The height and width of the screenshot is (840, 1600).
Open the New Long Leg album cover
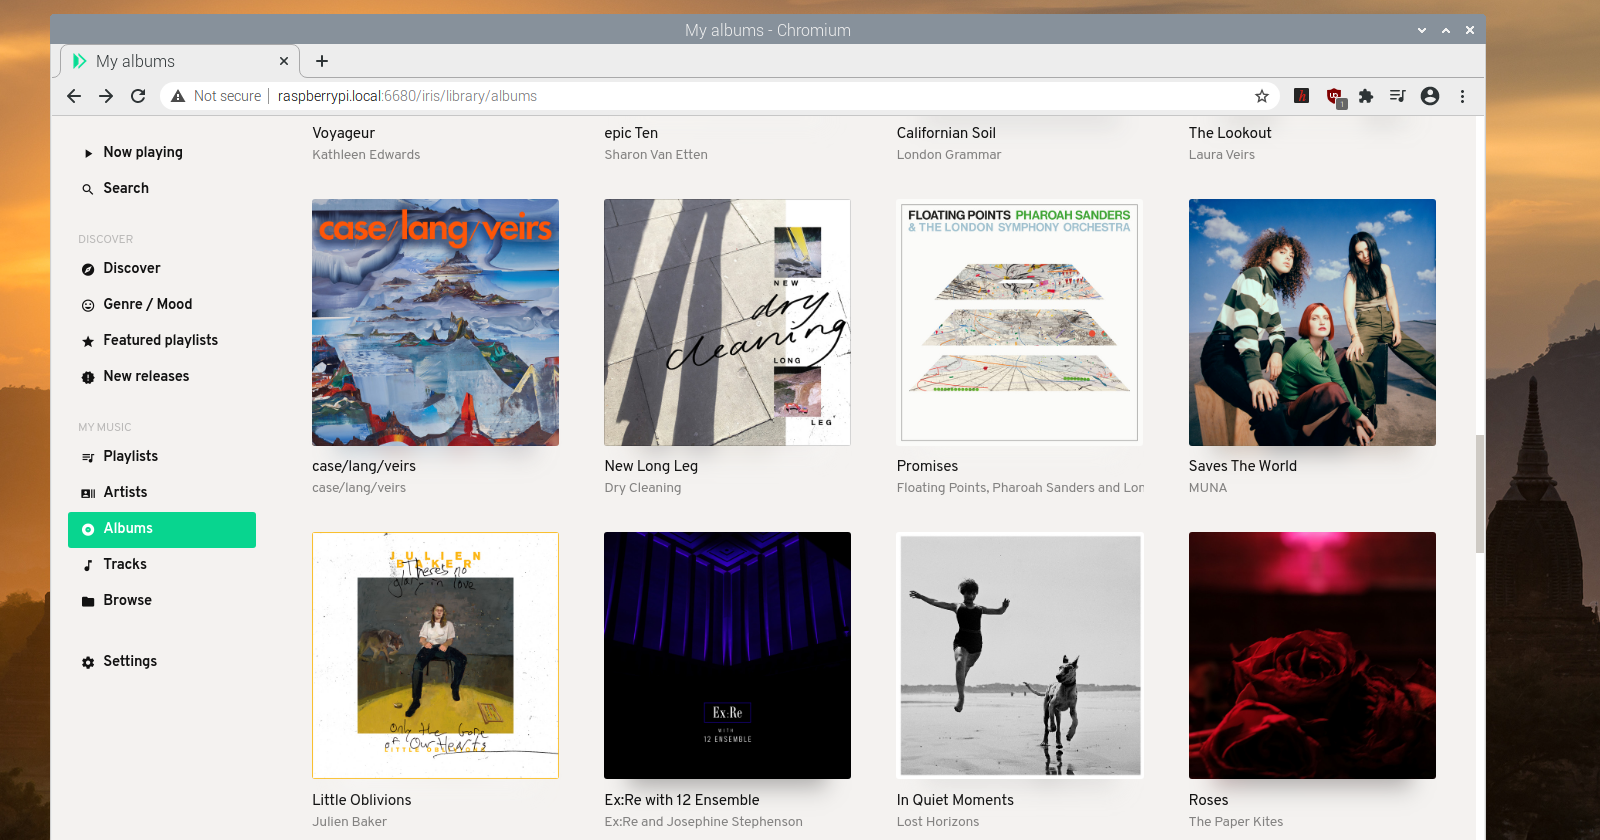coord(727,322)
